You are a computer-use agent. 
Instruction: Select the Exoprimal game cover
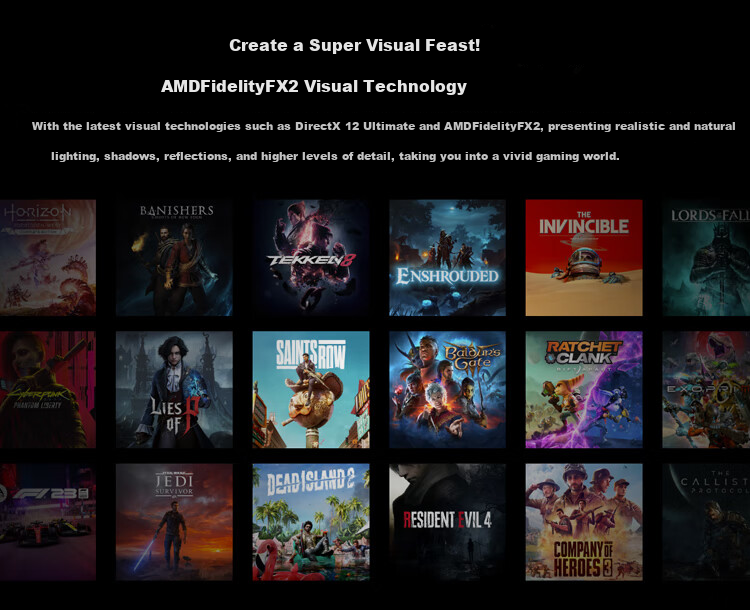click(x=706, y=389)
